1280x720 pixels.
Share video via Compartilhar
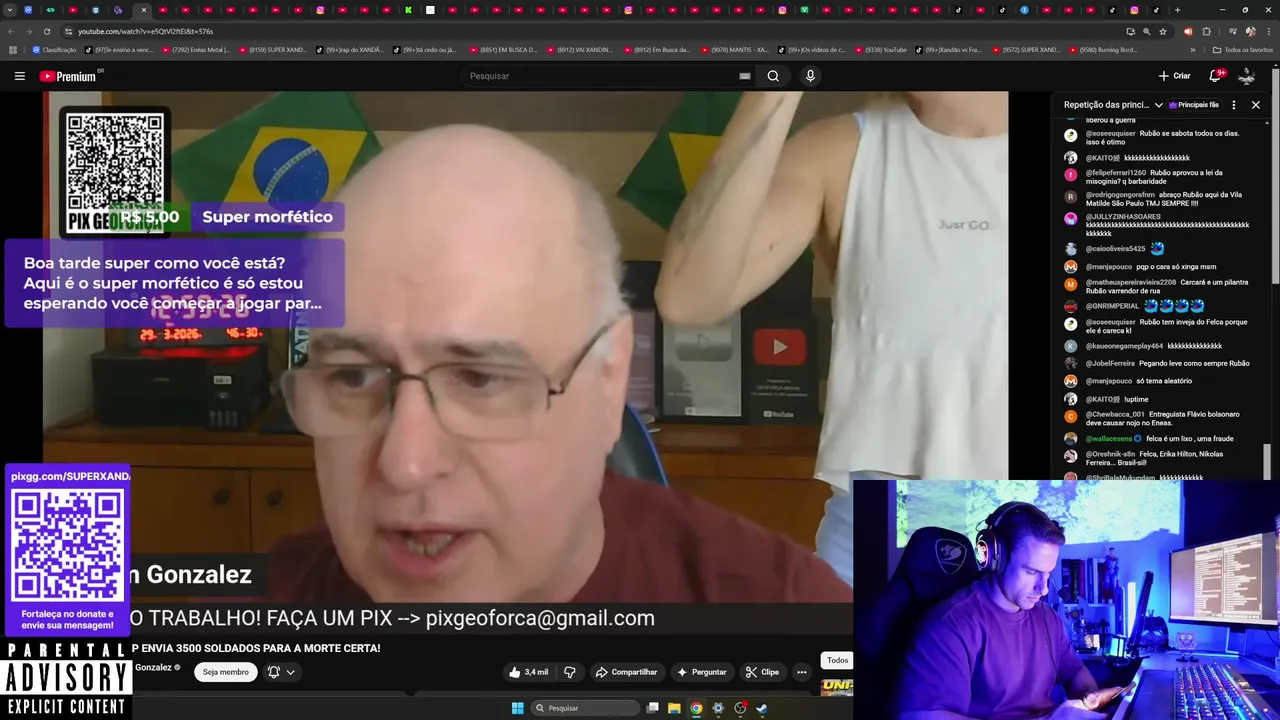626,672
